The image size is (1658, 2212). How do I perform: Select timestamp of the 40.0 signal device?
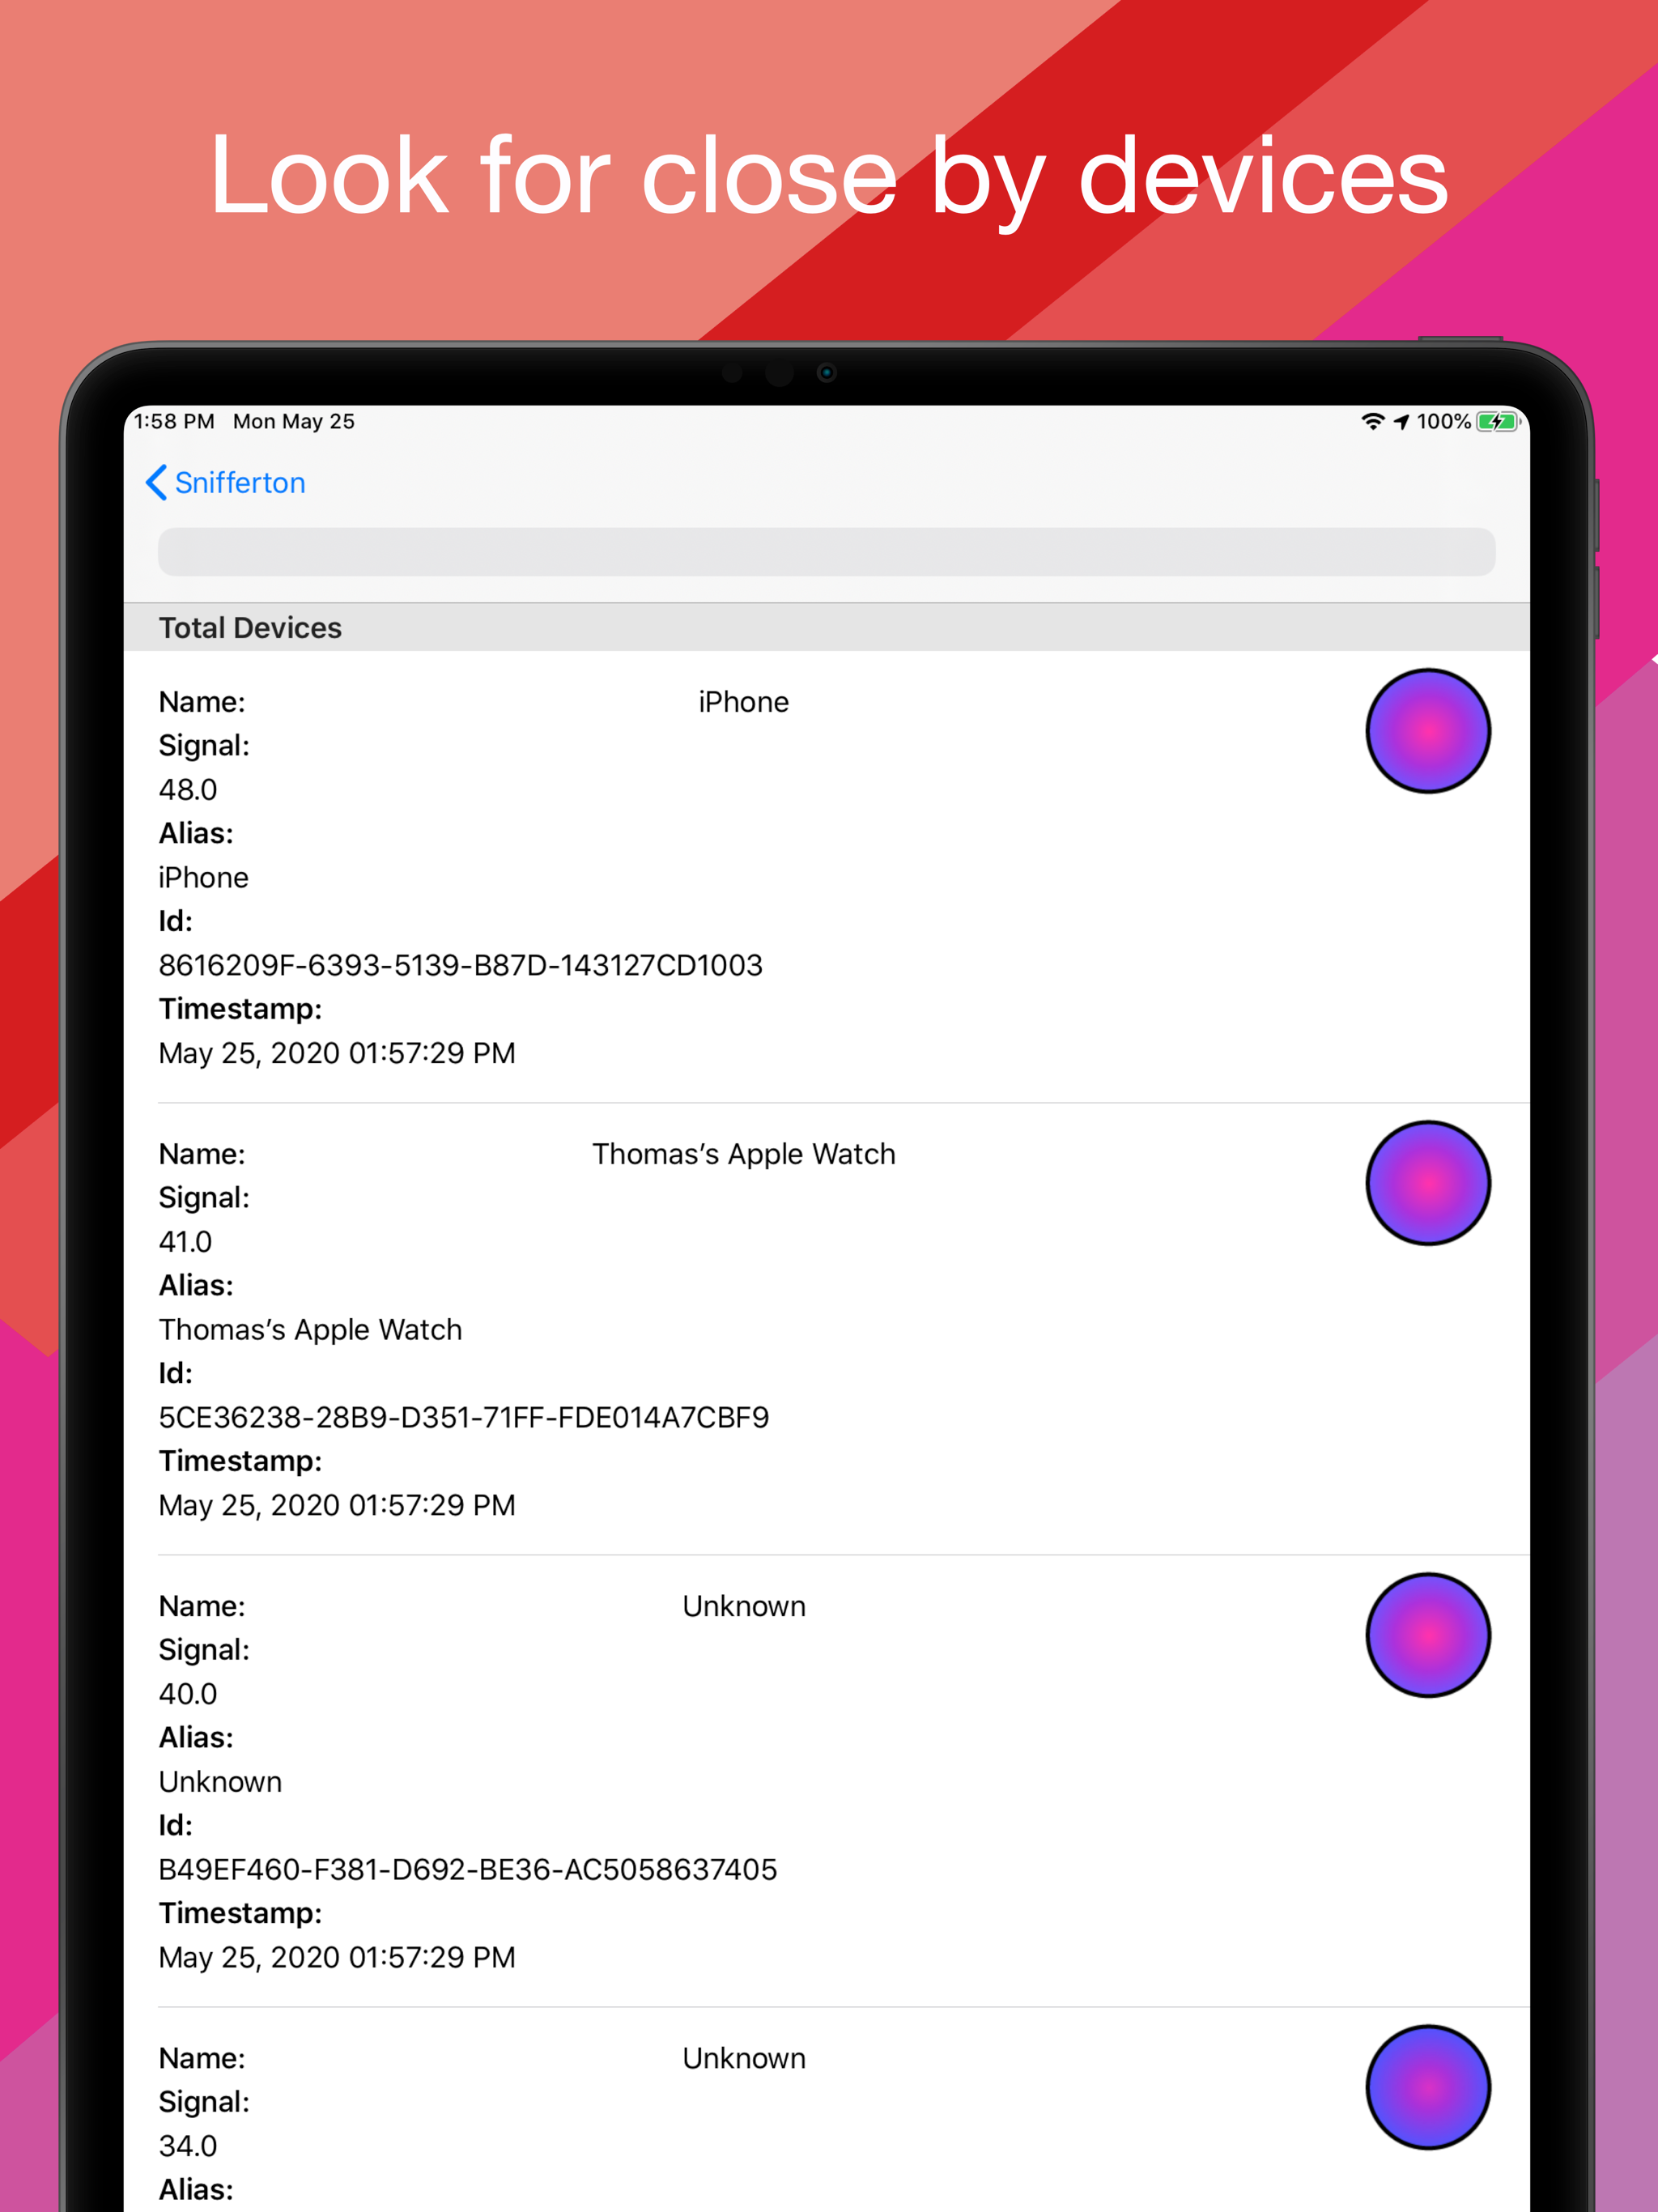click(x=337, y=1957)
